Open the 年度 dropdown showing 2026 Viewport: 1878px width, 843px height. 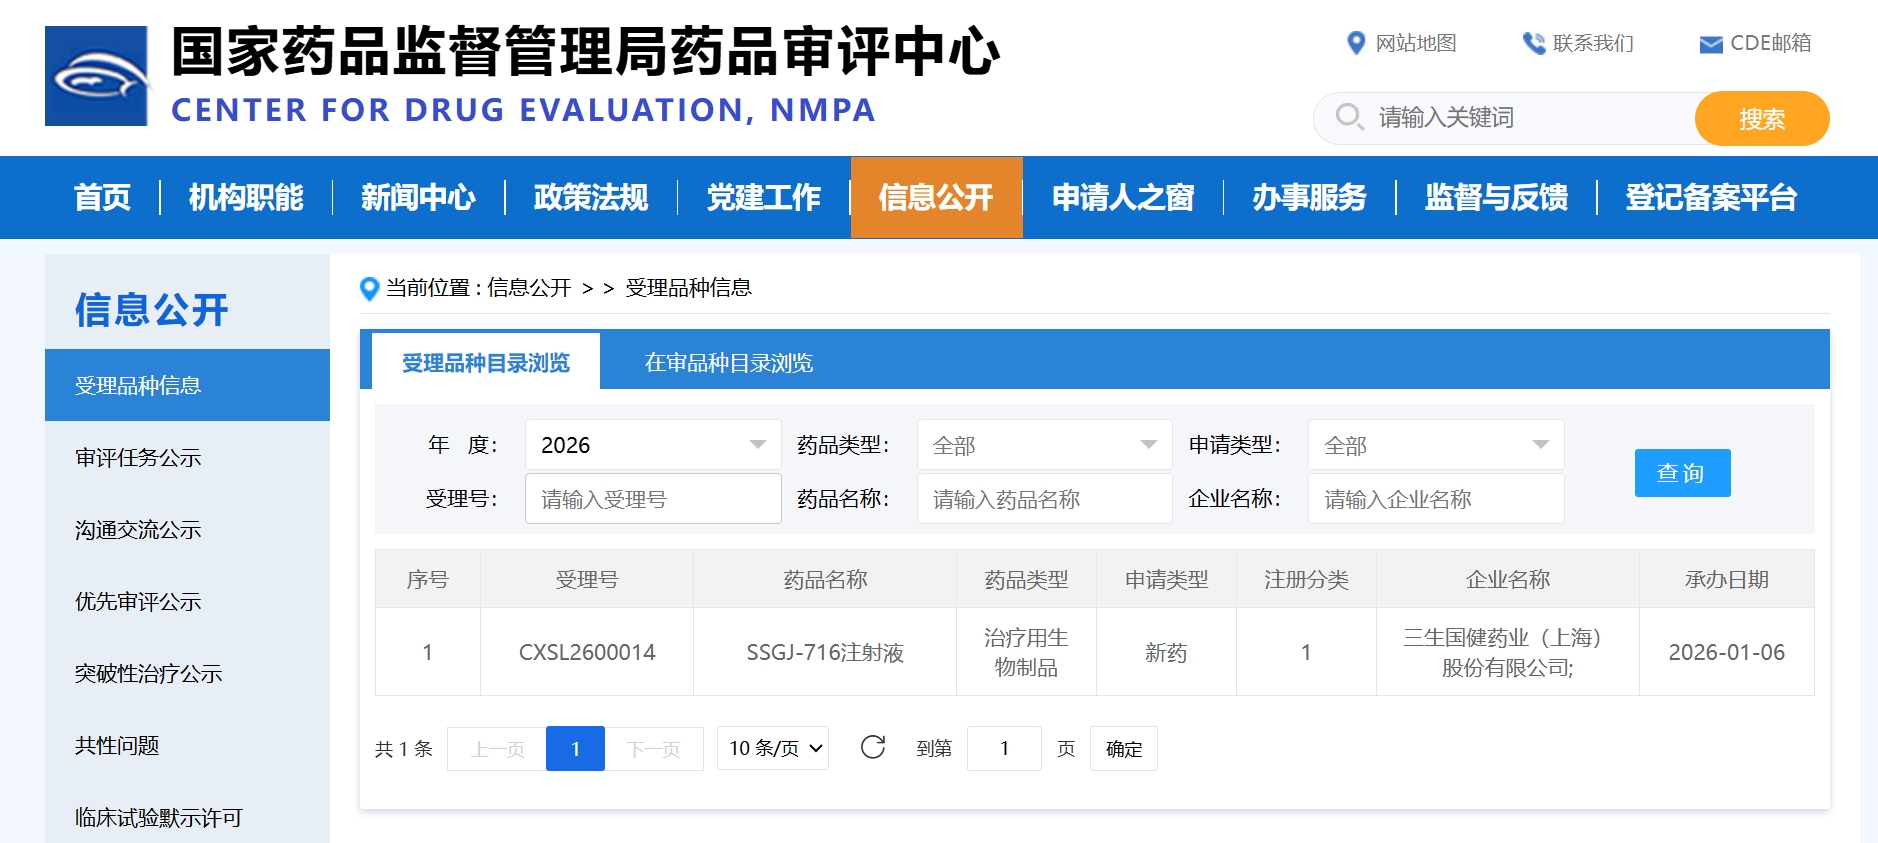[x=653, y=444]
